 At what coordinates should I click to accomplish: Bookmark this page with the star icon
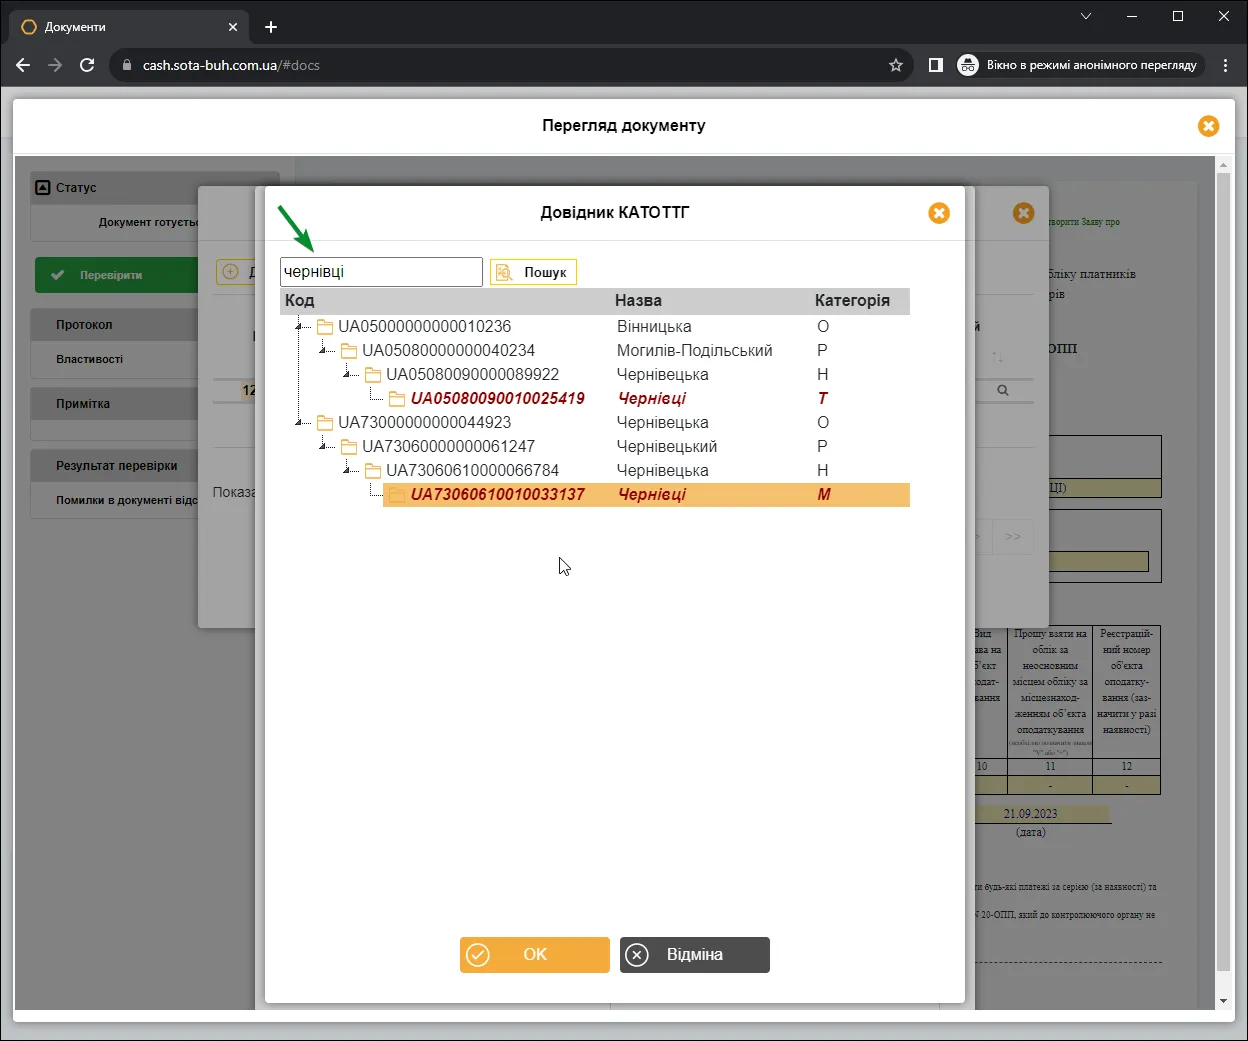[896, 65]
